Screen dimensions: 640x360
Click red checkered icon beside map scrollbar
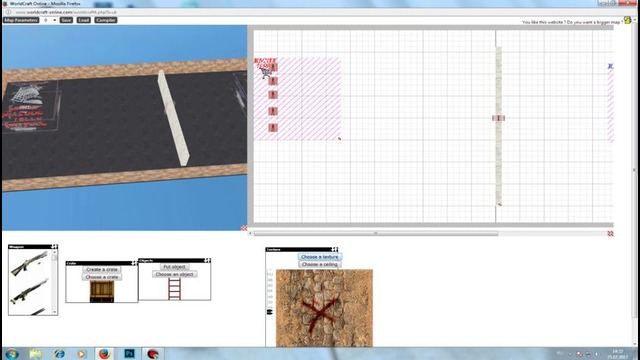click(610, 233)
